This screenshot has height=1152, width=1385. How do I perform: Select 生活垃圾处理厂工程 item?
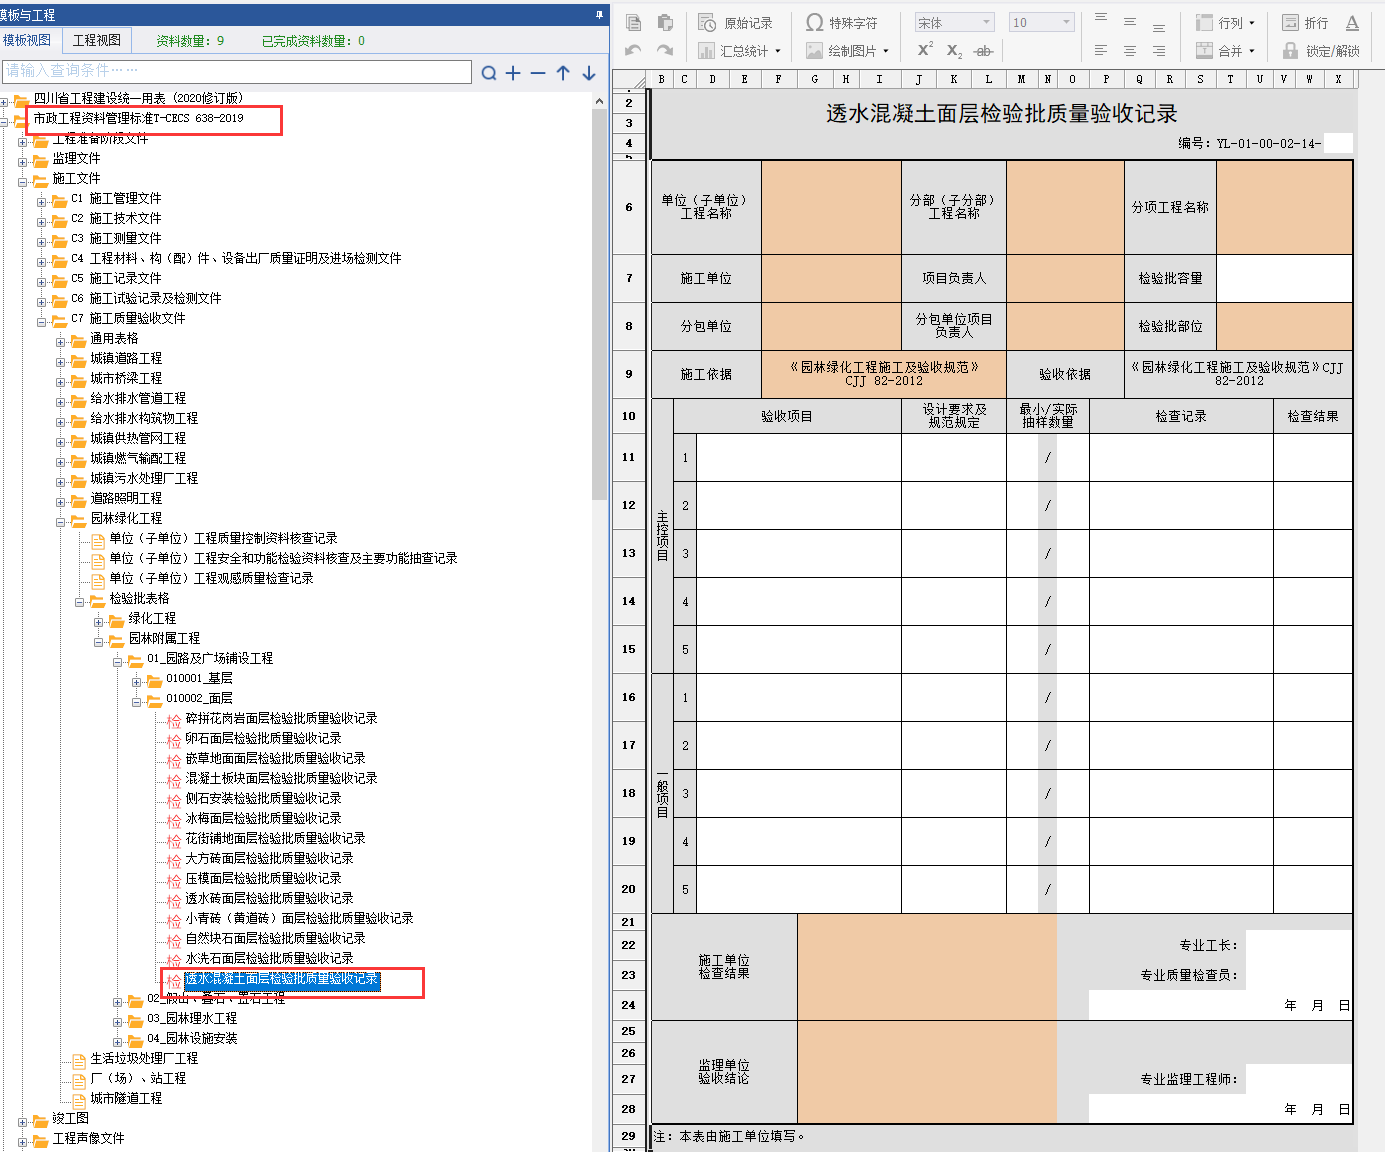pos(144,1058)
